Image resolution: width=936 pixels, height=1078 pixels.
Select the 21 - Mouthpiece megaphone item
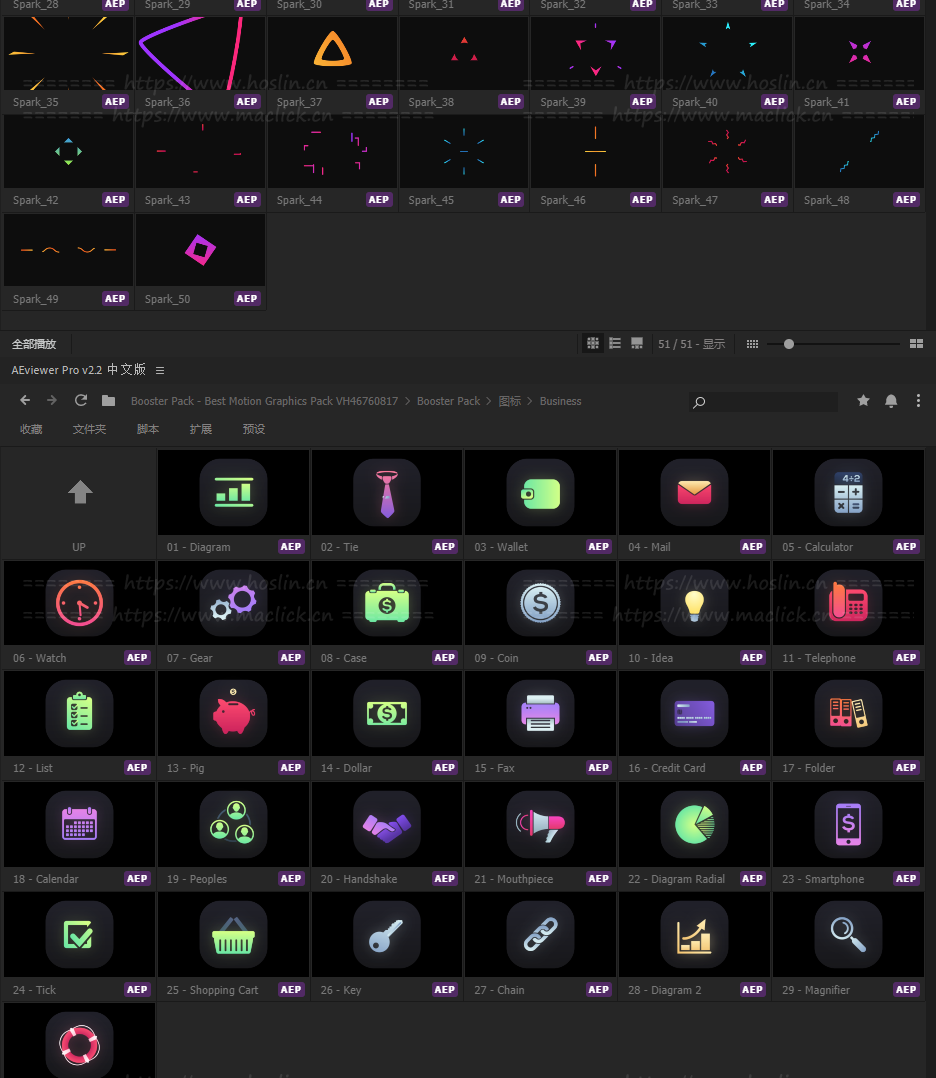[x=541, y=835]
